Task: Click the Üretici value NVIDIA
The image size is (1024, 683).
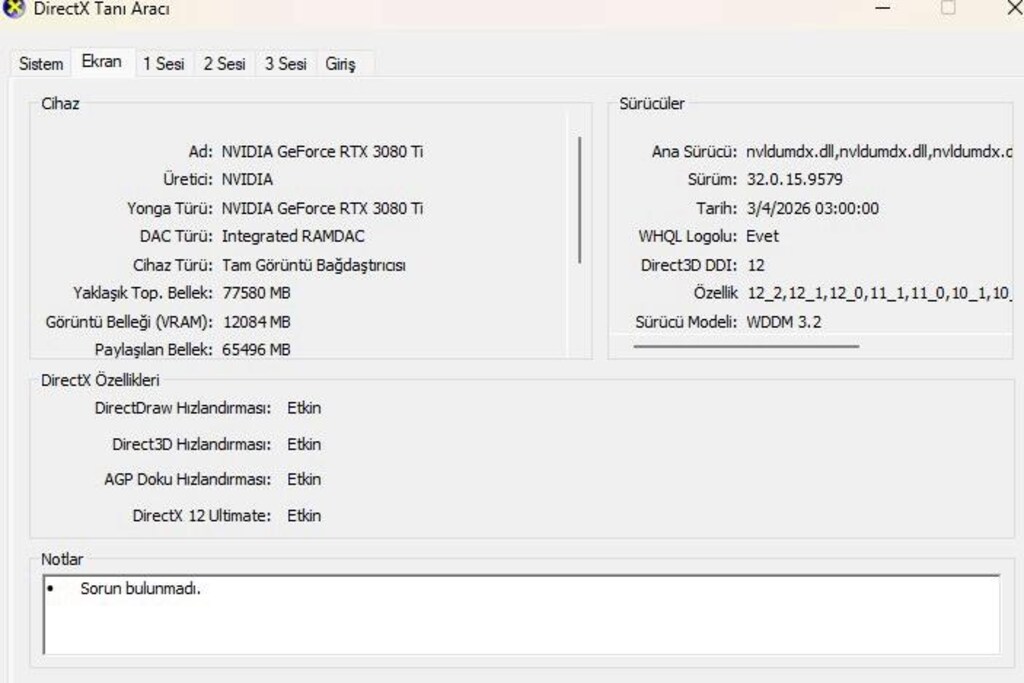Action: pos(247,180)
